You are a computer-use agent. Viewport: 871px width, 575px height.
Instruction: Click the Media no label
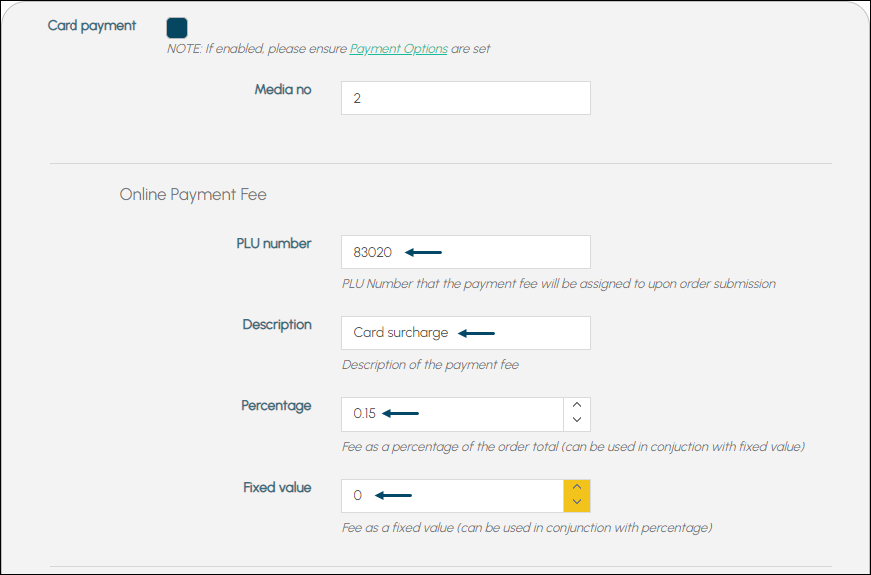pyautogui.click(x=283, y=89)
